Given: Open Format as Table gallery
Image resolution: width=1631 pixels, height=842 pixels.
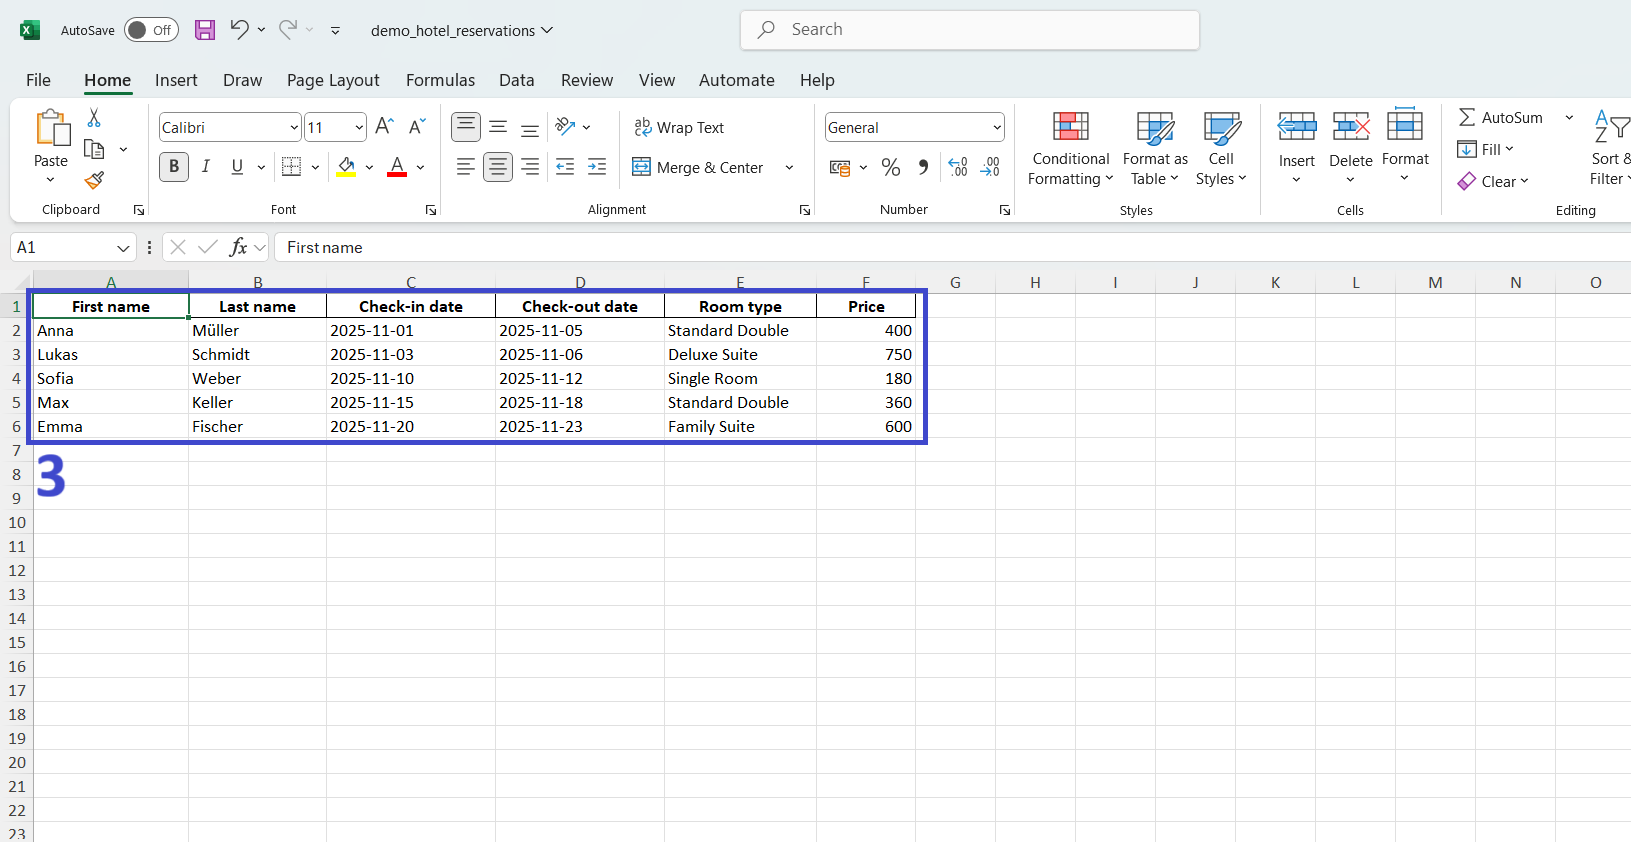Looking at the screenshot, I should [1155, 149].
